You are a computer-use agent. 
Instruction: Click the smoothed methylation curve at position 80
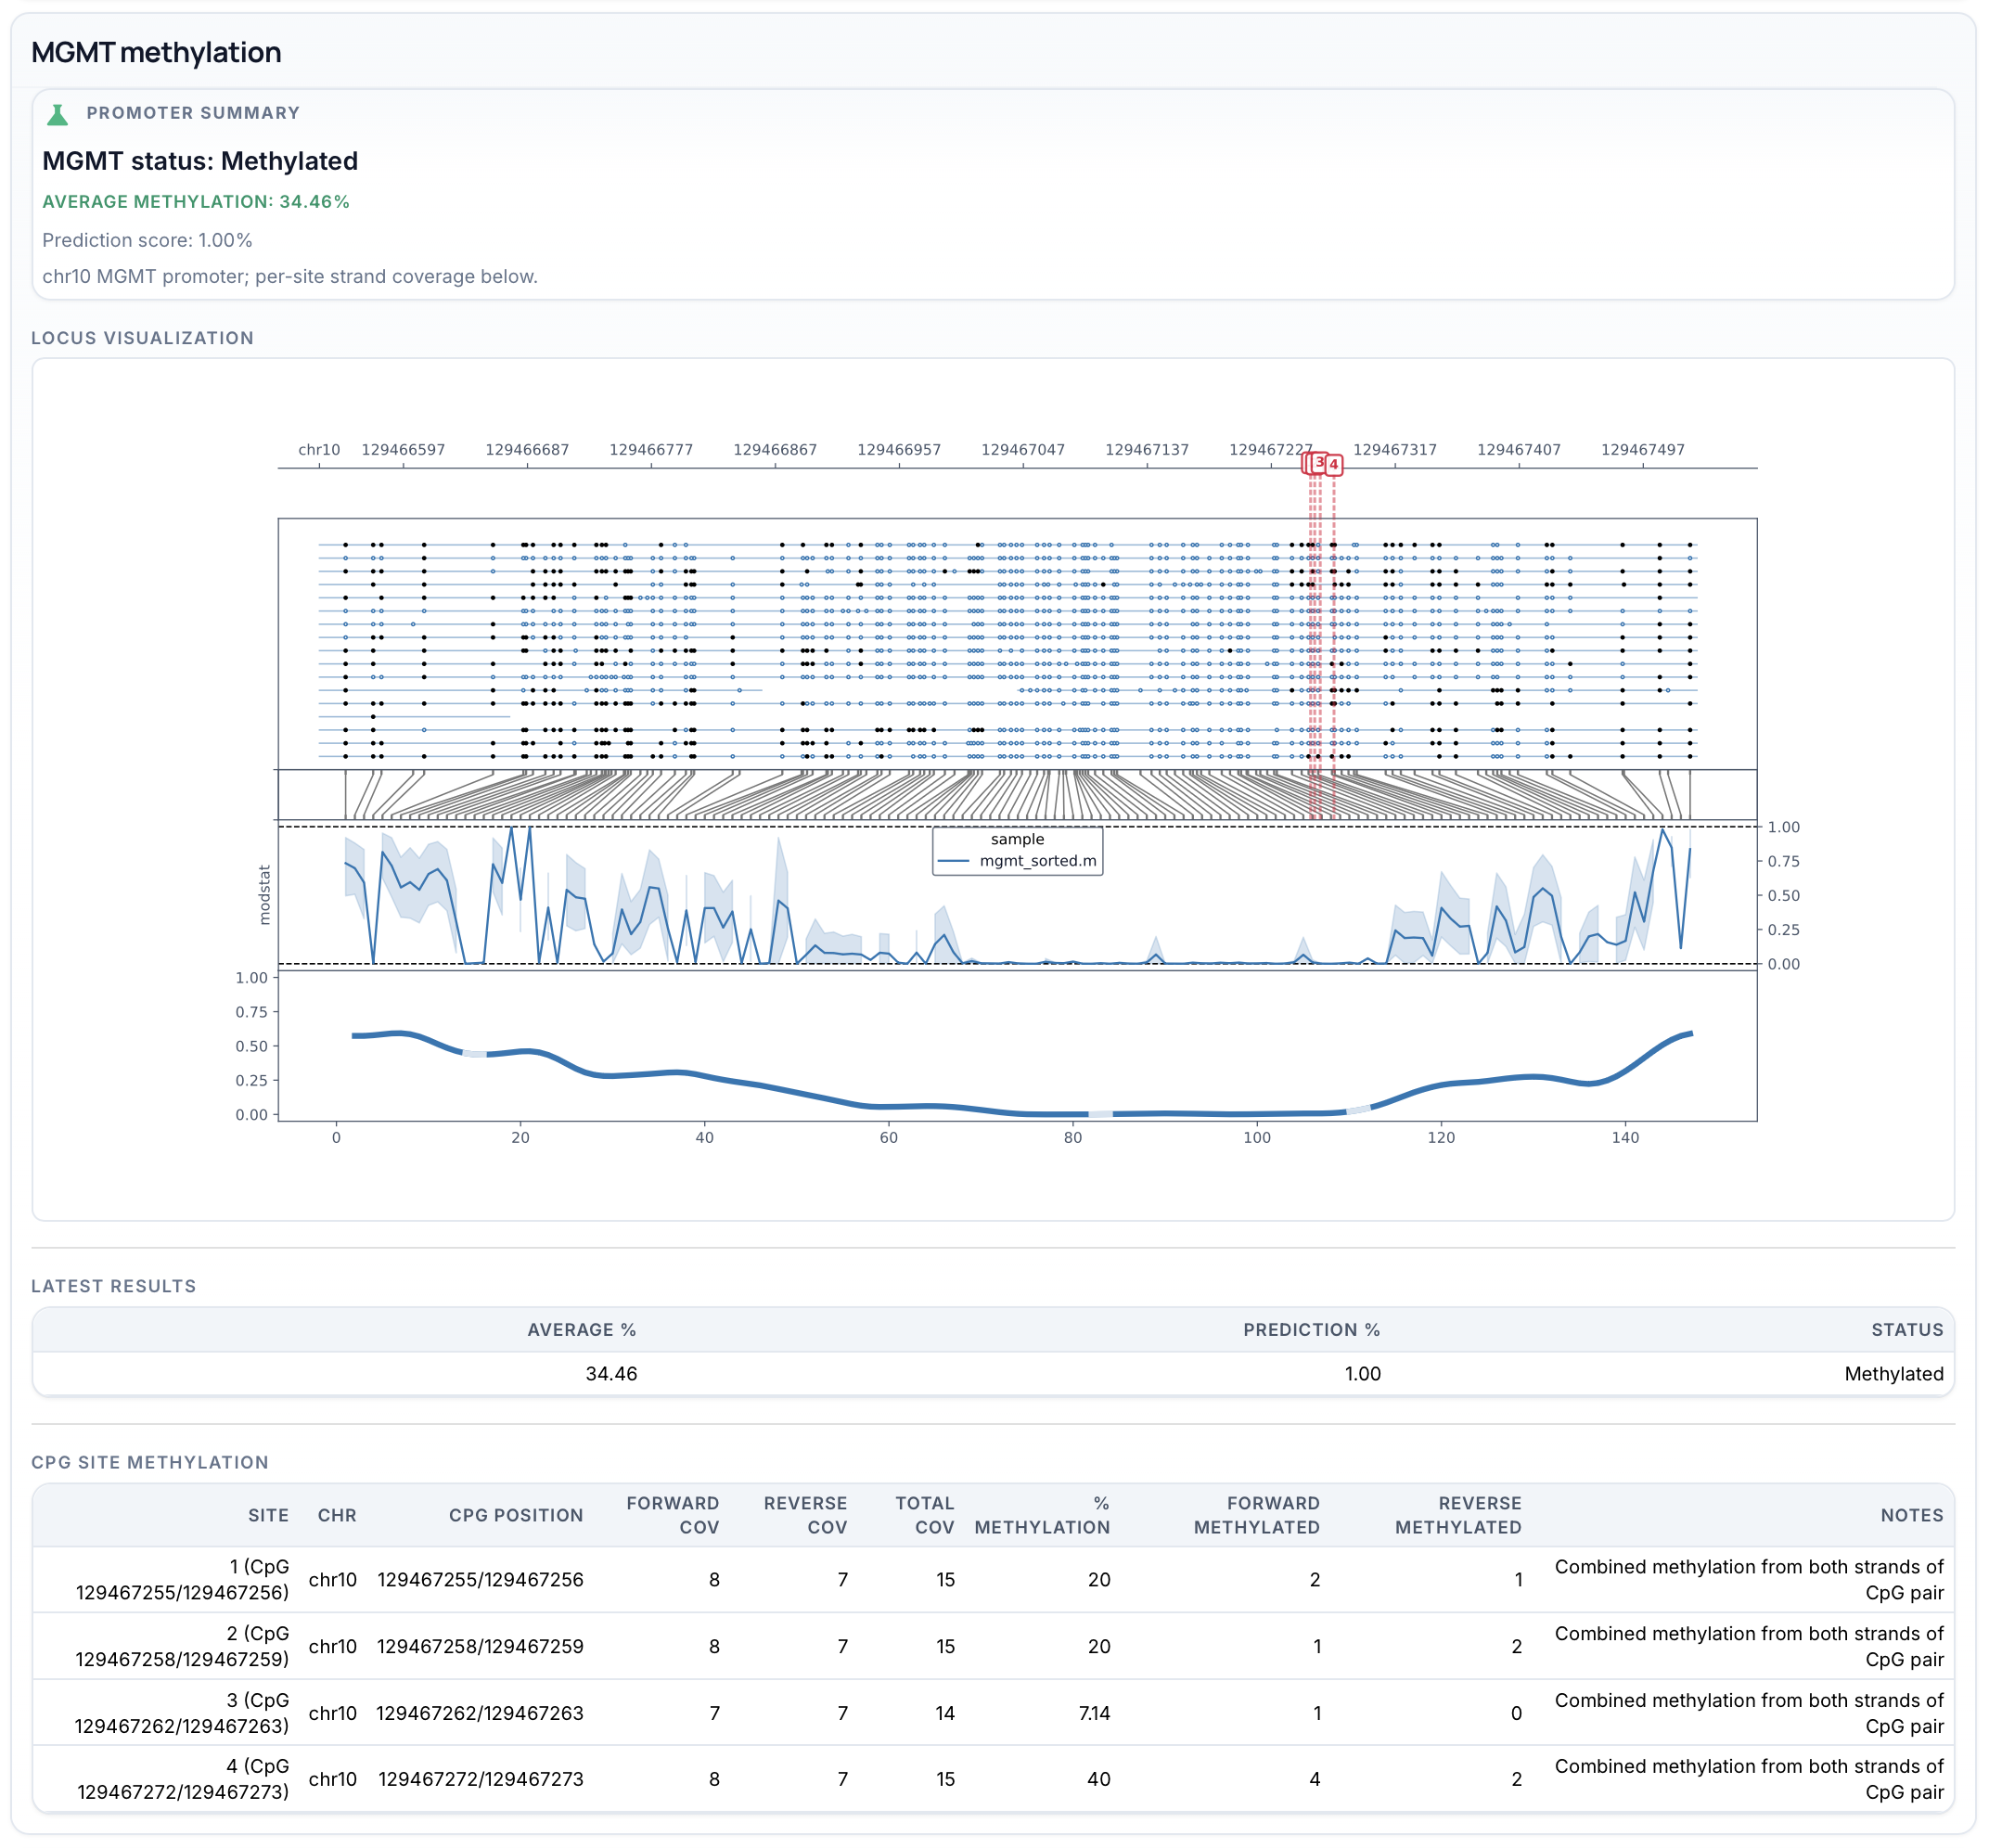1076,1110
